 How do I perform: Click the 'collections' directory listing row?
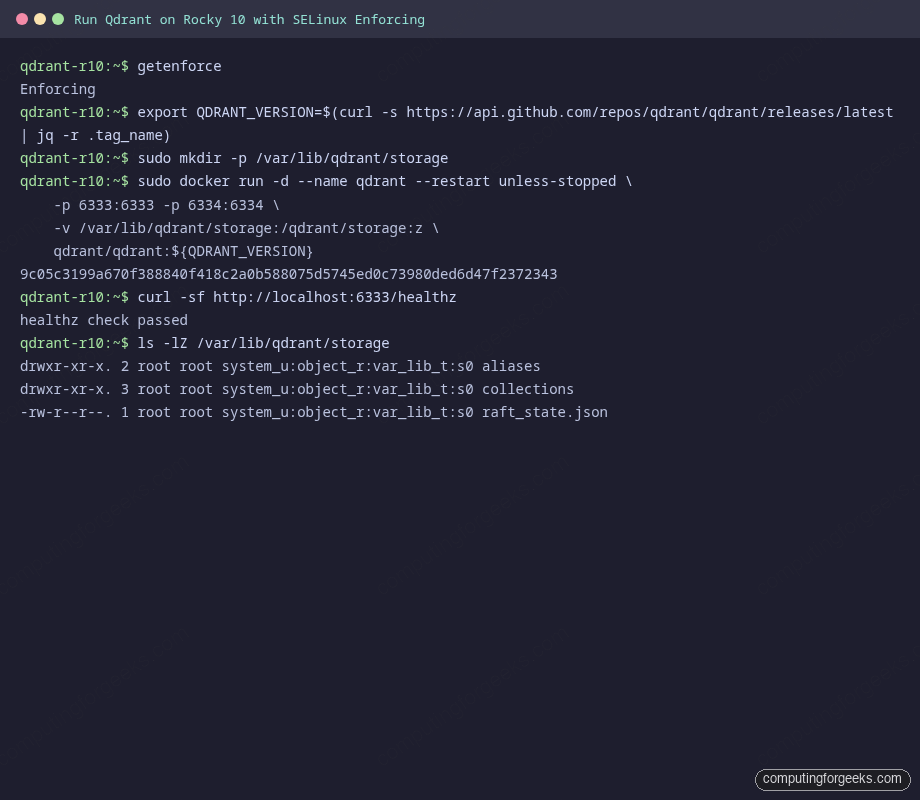coord(297,389)
